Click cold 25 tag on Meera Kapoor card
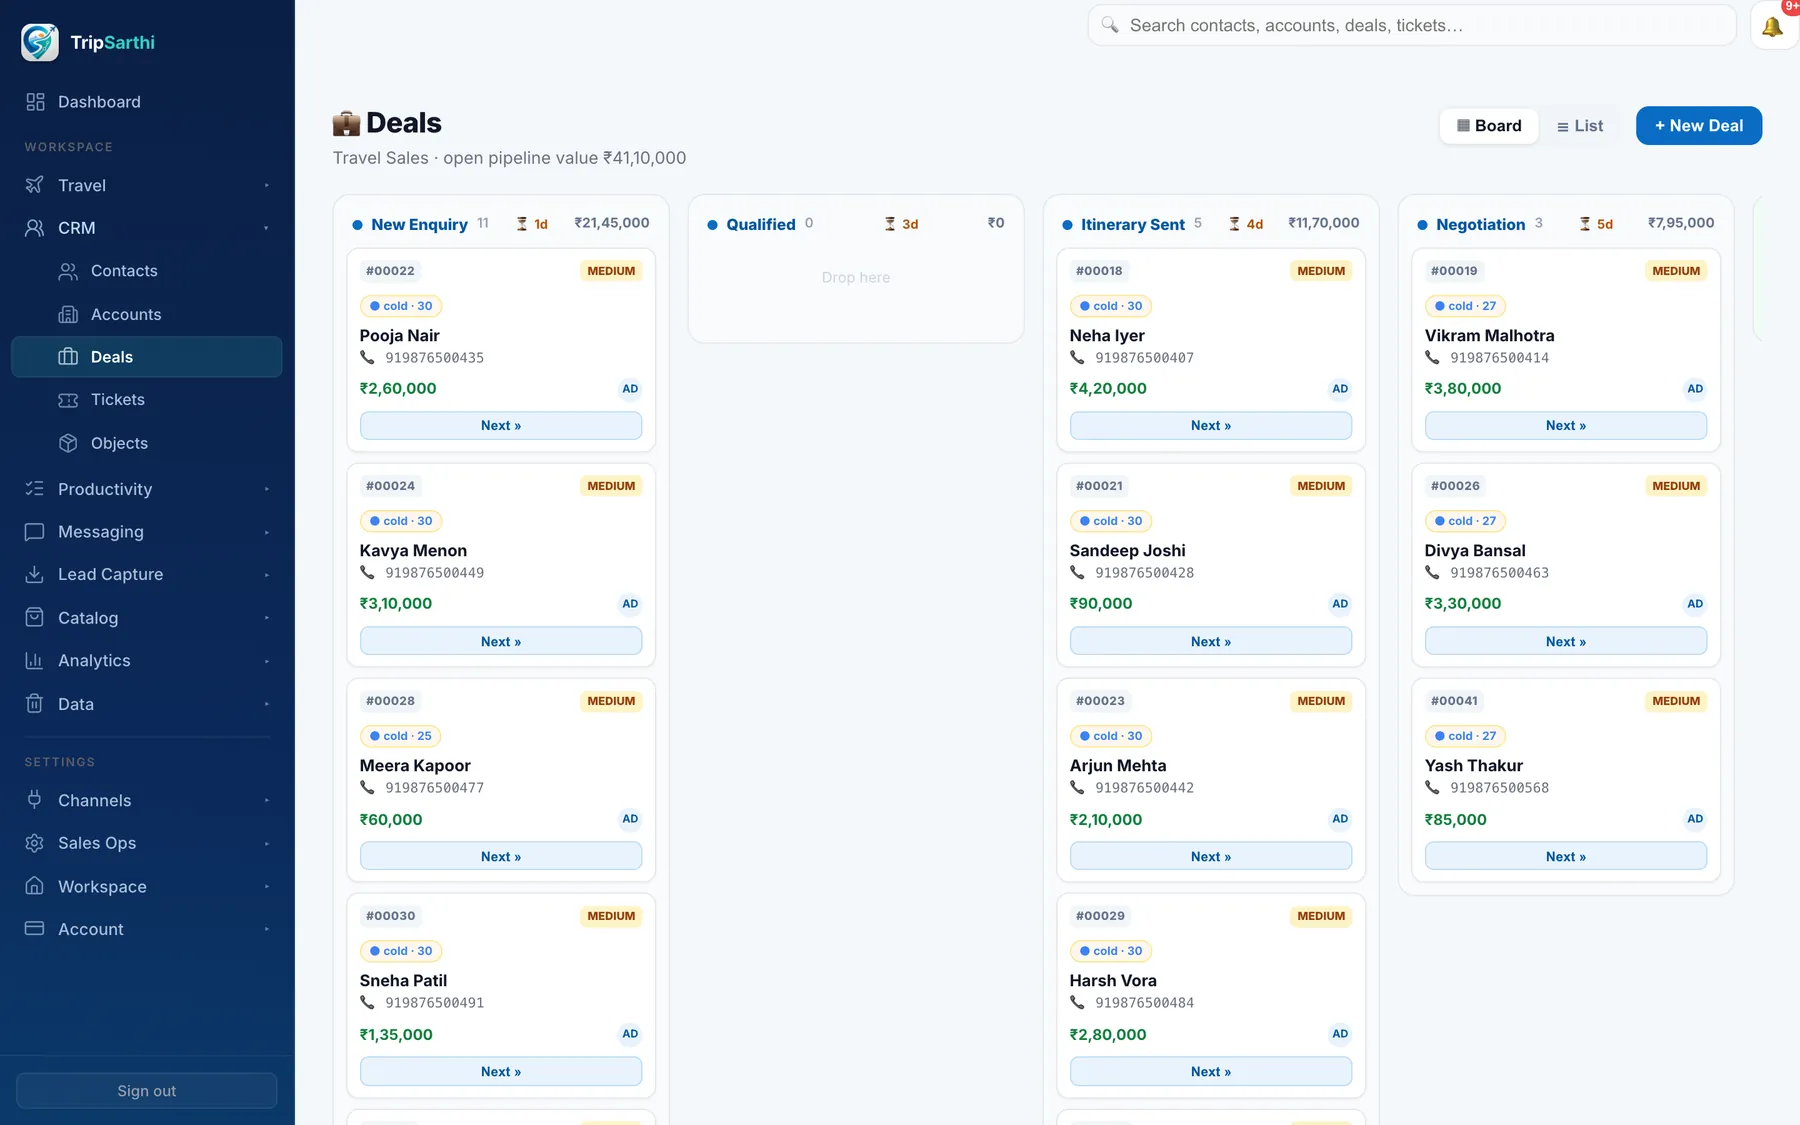This screenshot has height=1125, width=1800. 401,736
